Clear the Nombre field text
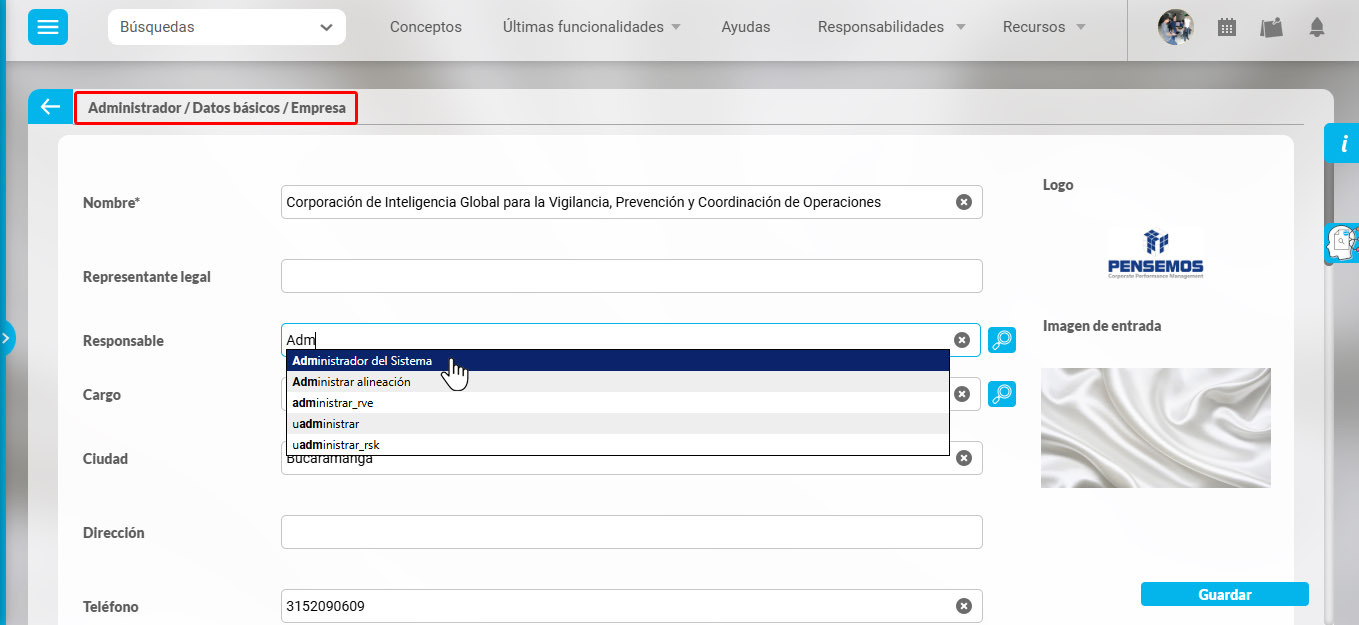The width and height of the screenshot is (1359, 625). pyautogui.click(x=963, y=202)
